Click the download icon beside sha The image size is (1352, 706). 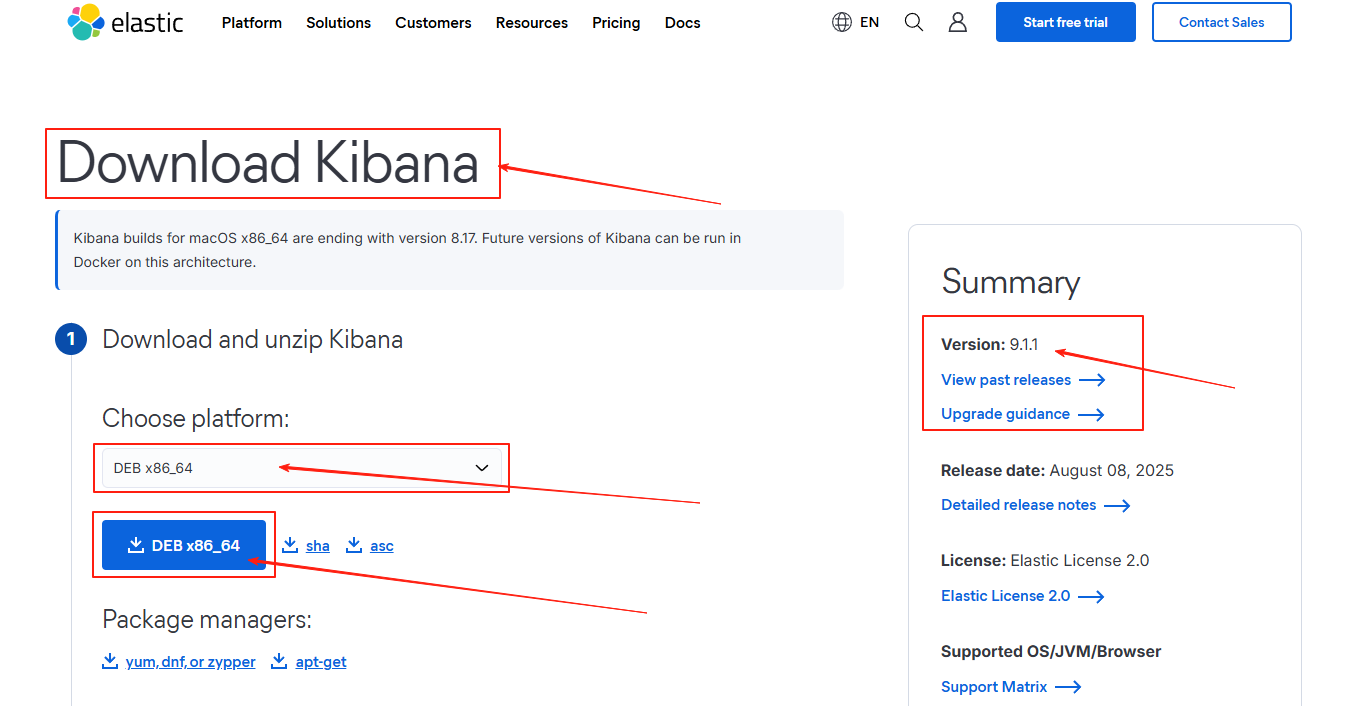click(x=290, y=545)
